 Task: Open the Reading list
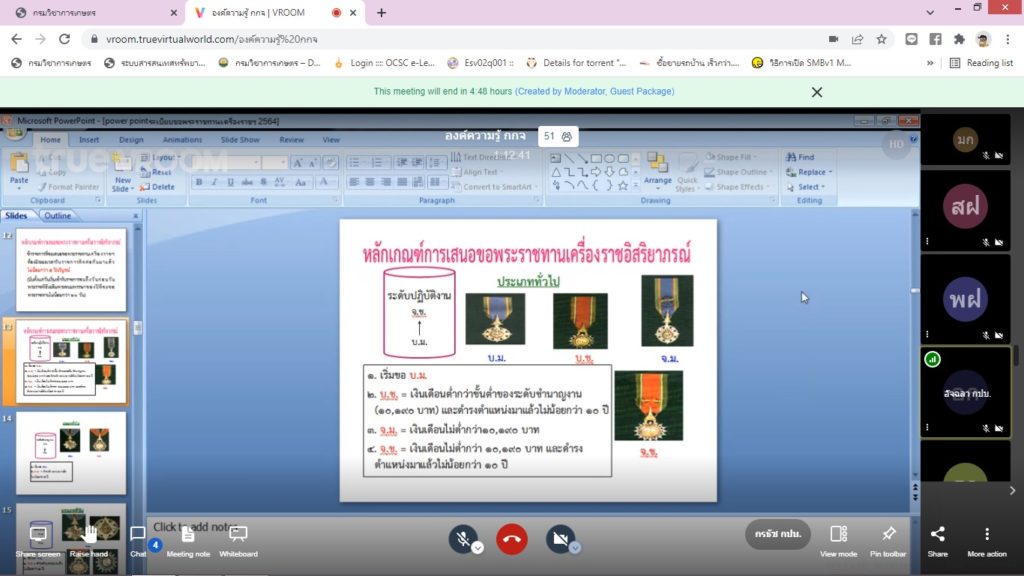click(x=982, y=63)
